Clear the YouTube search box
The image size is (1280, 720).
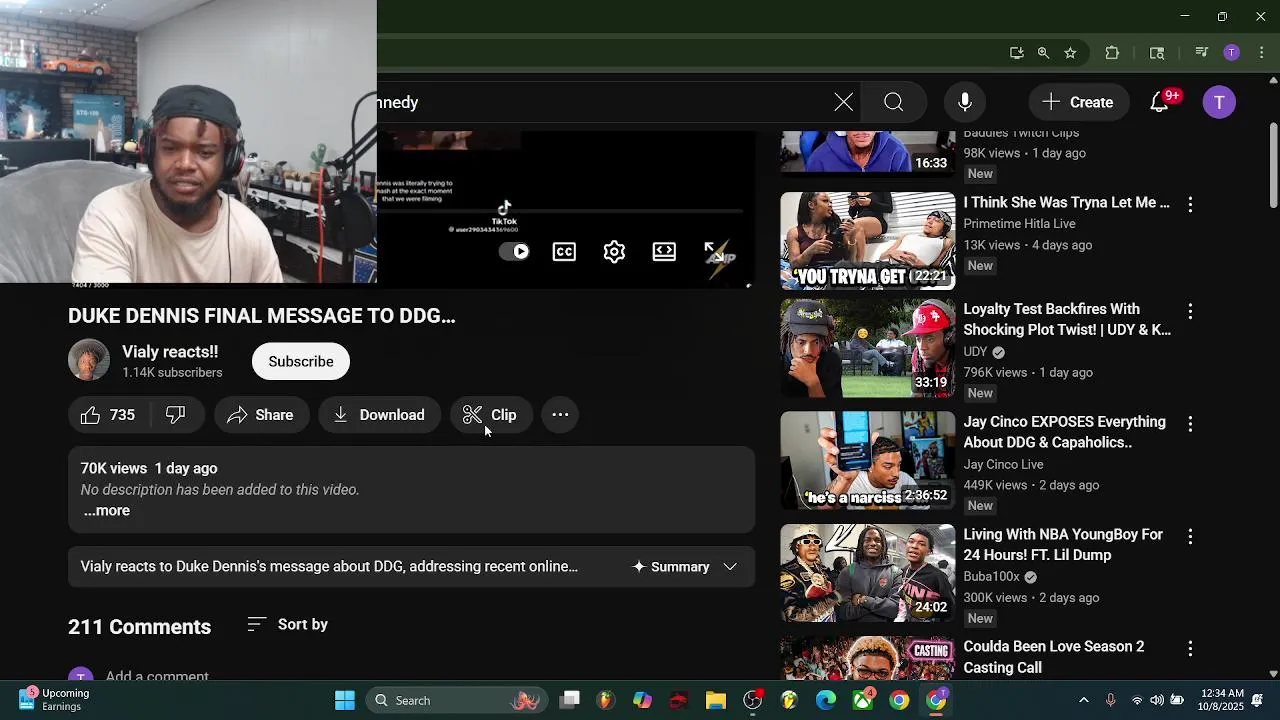(x=844, y=102)
